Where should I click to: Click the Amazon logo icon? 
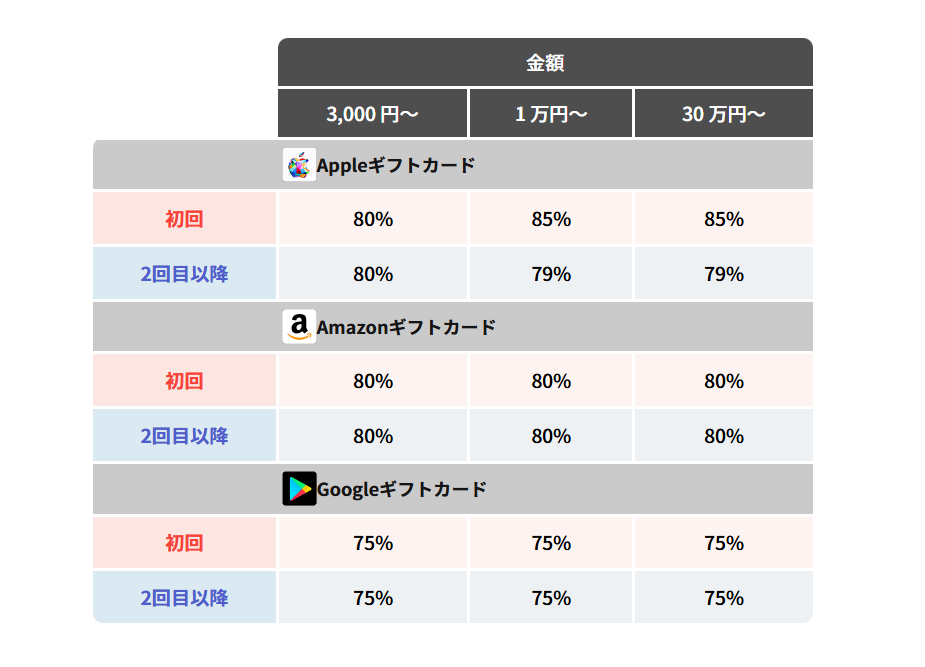coord(299,326)
